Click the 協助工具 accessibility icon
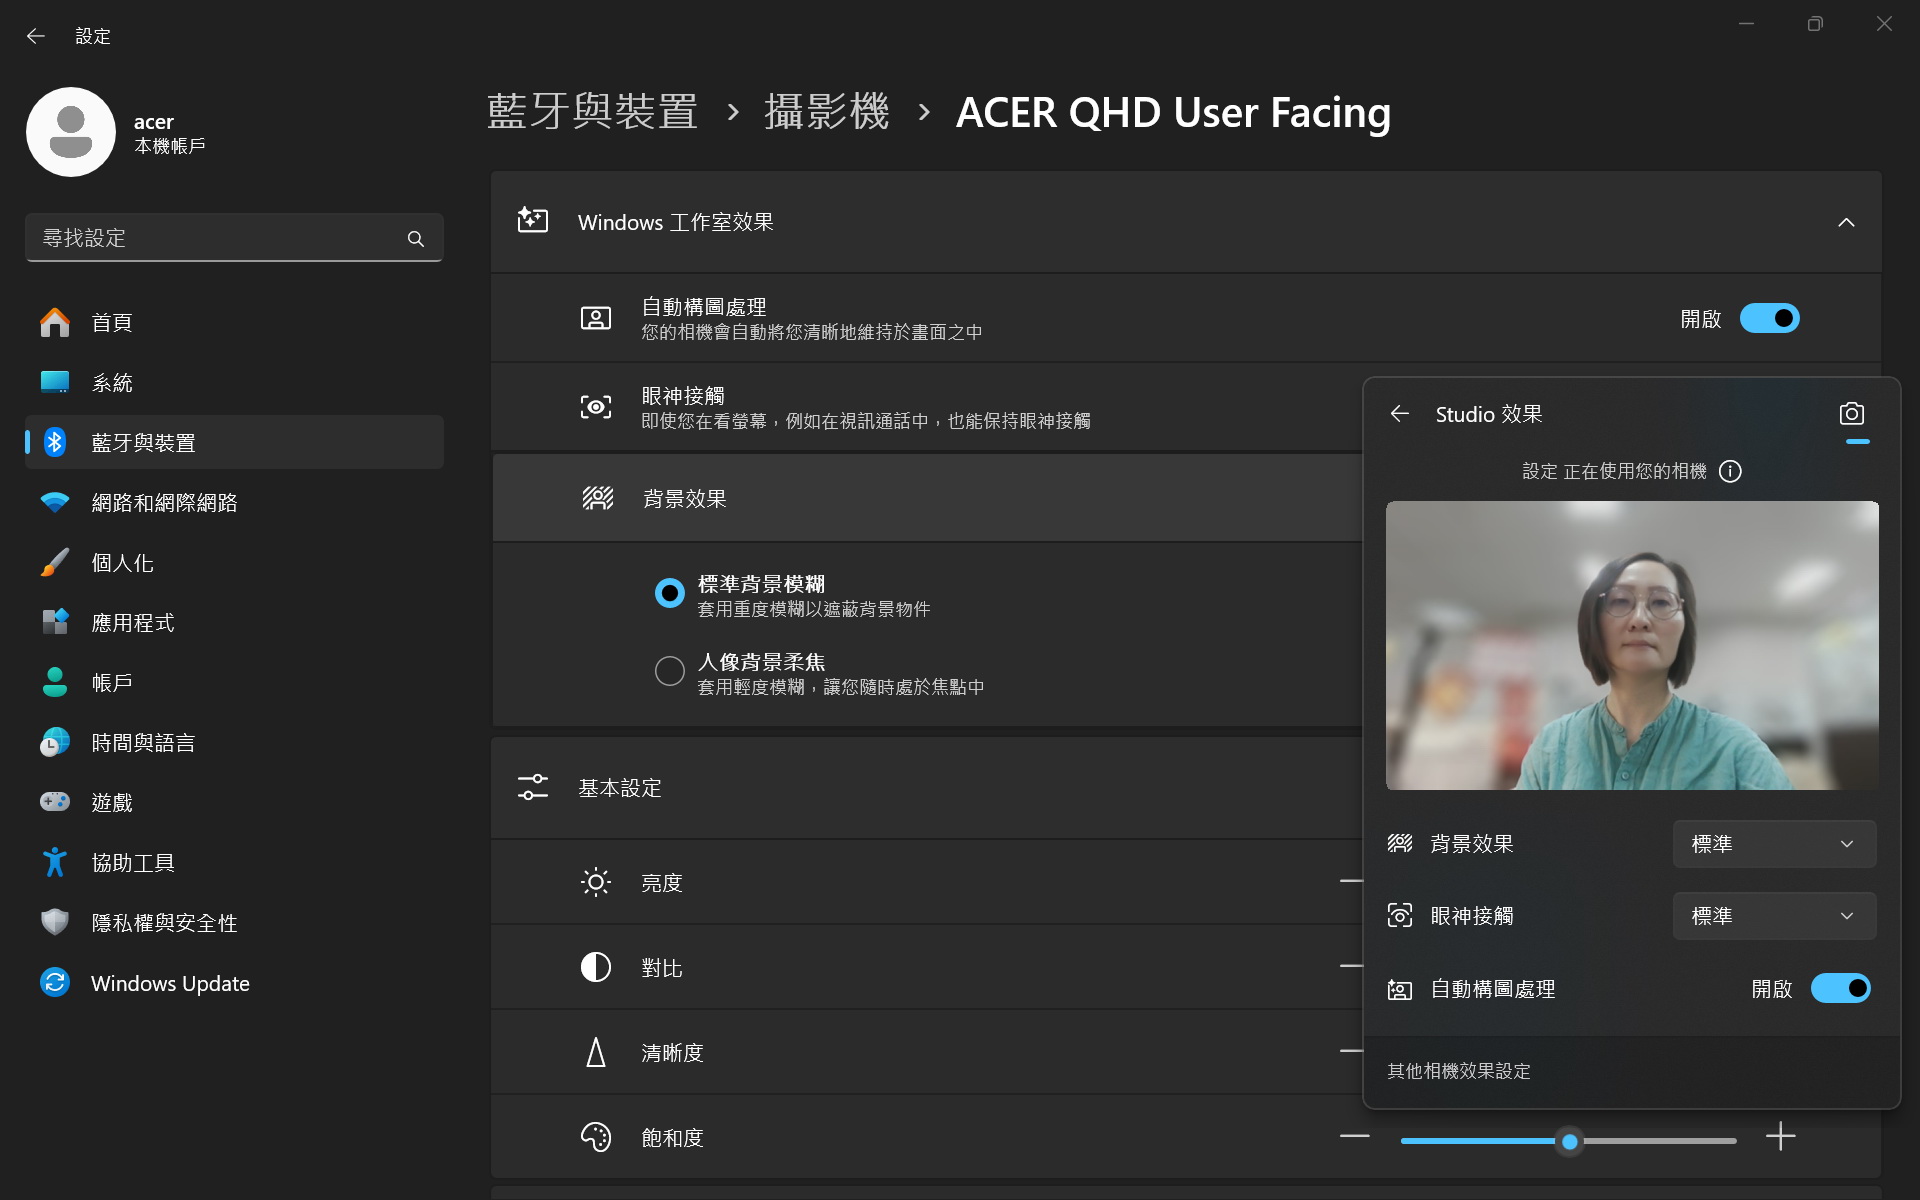This screenshot has height=1200, width=1920. [55, 862]
